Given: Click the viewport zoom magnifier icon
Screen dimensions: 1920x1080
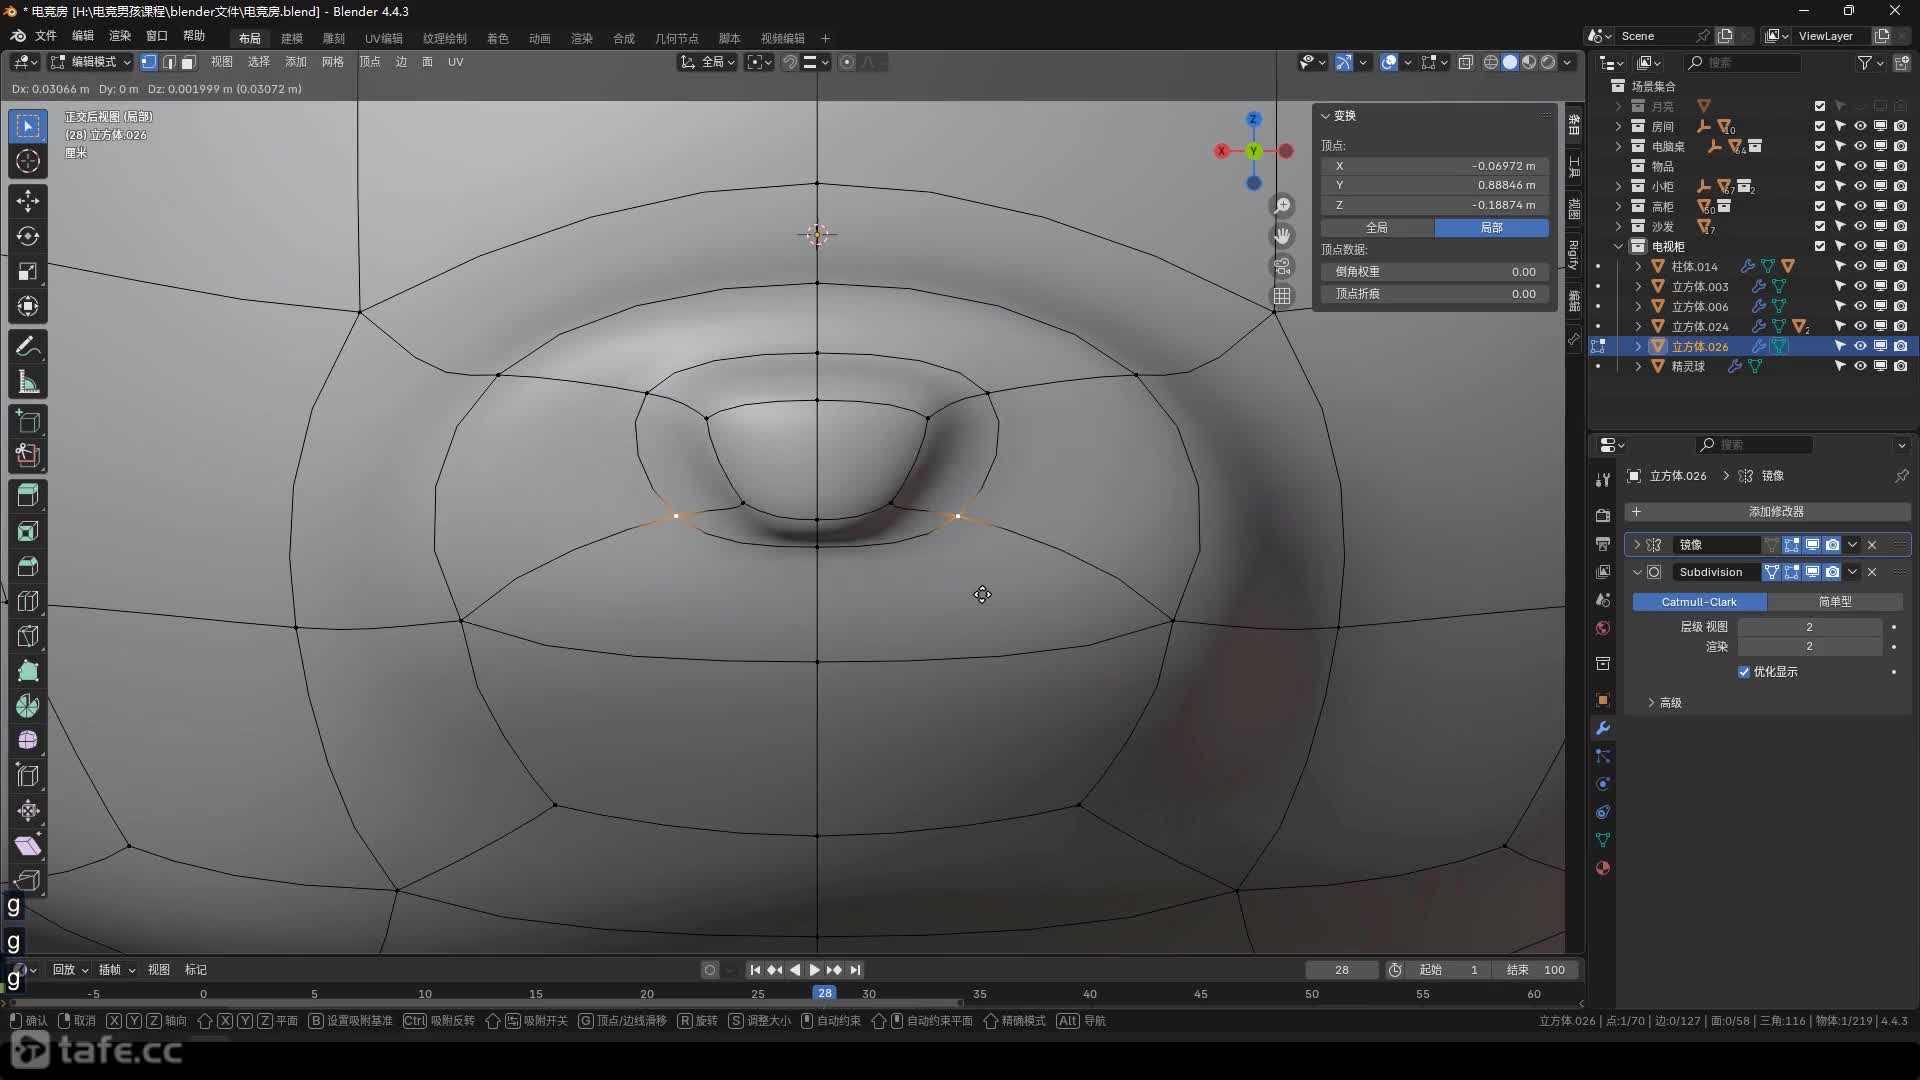Looking at the screenshot, I should 1282,206.
